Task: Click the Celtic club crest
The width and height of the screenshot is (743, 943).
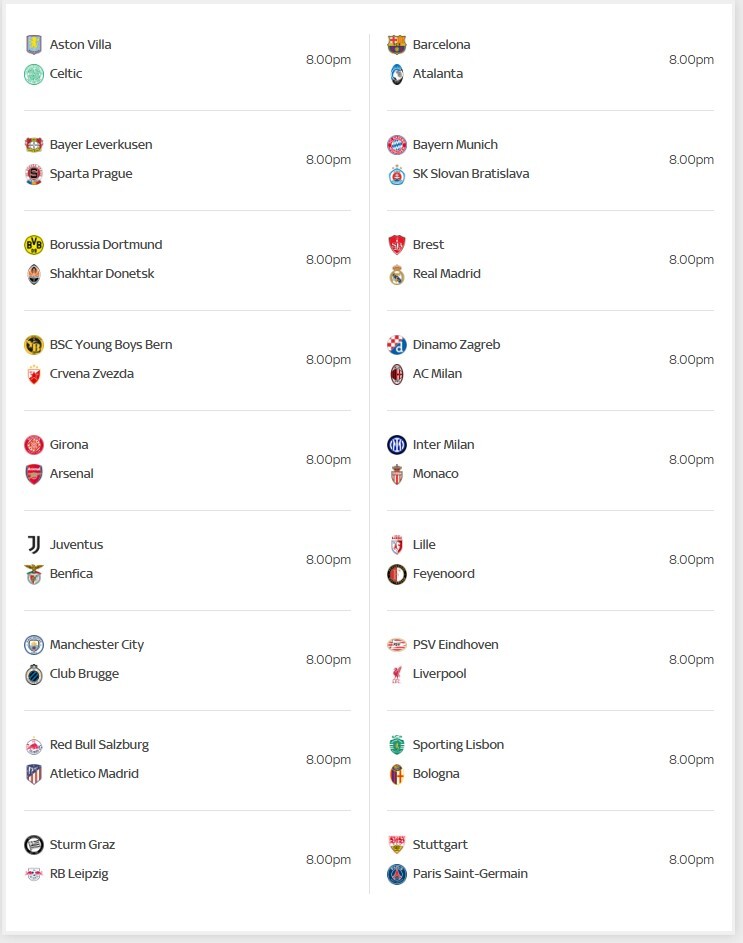Action: click(34, 74)
